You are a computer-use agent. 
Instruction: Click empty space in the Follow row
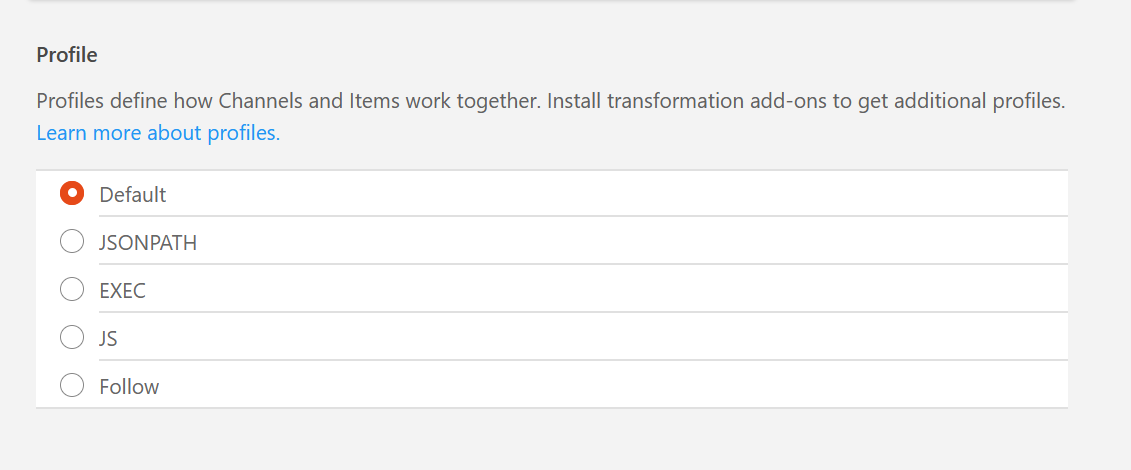coord(600,386)
